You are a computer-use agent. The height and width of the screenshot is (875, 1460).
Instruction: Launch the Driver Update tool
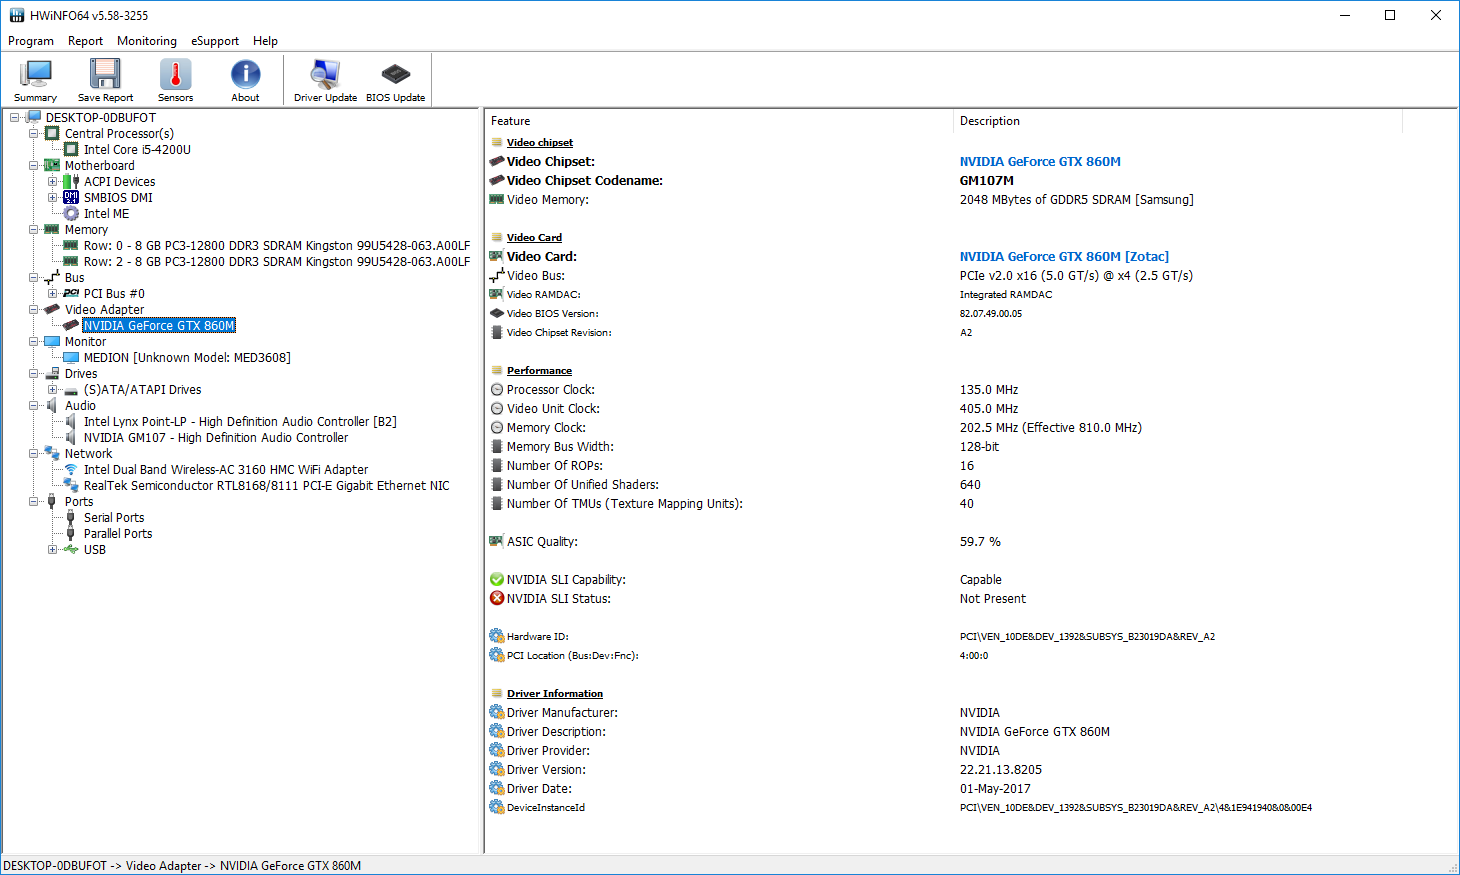(x=325, y=80)
